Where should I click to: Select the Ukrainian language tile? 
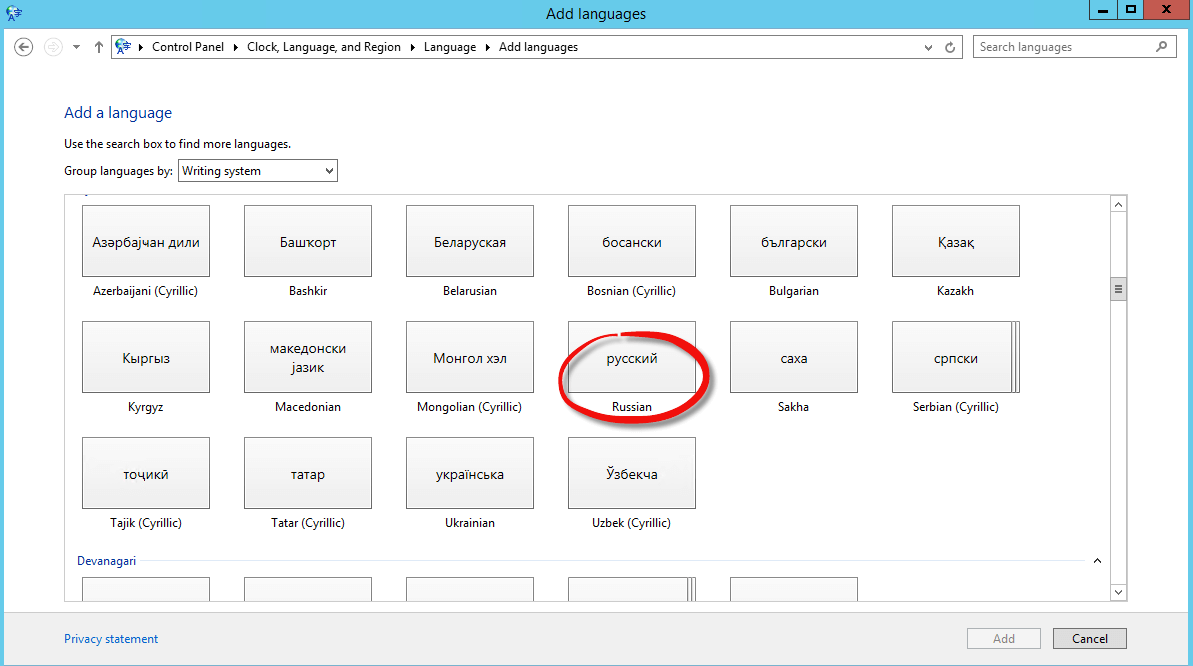(470, 474)
